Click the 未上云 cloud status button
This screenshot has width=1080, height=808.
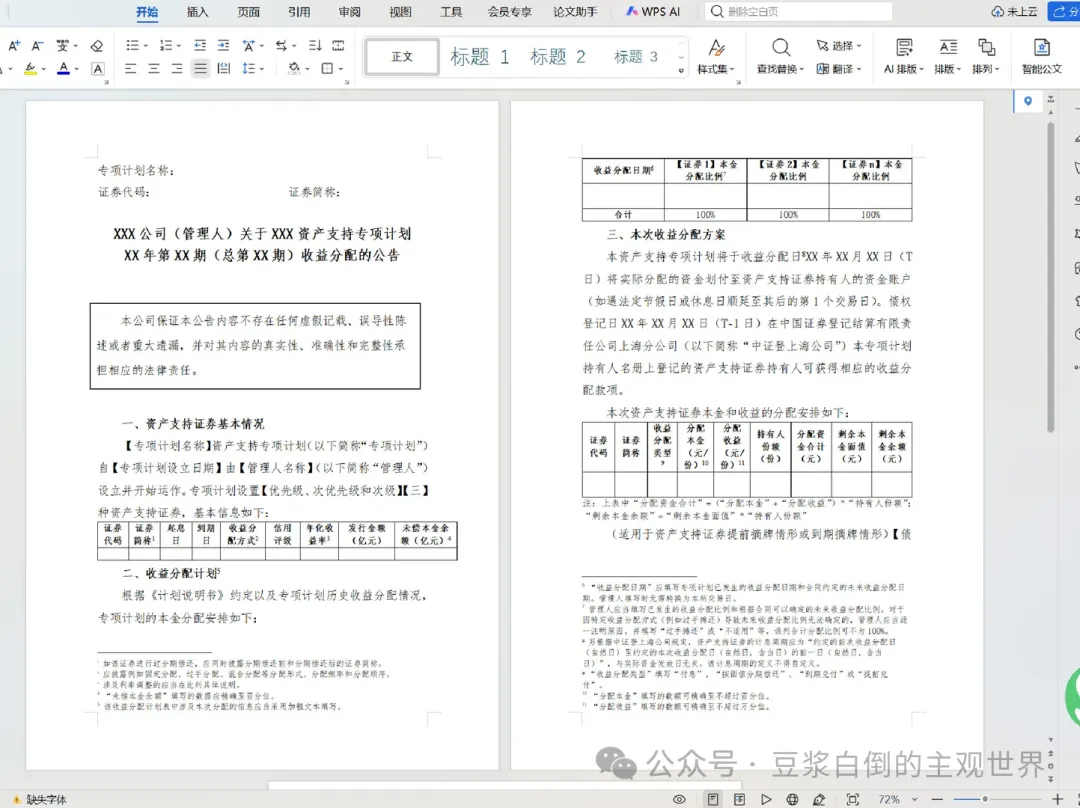coord(1014,12)
